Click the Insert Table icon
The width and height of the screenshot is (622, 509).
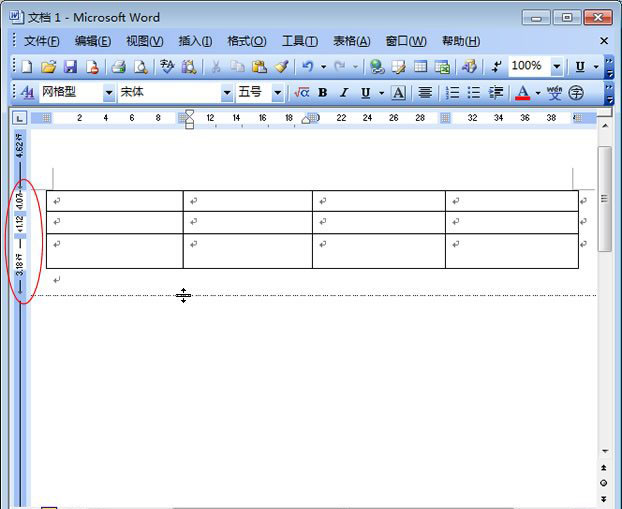click(421, 67)
